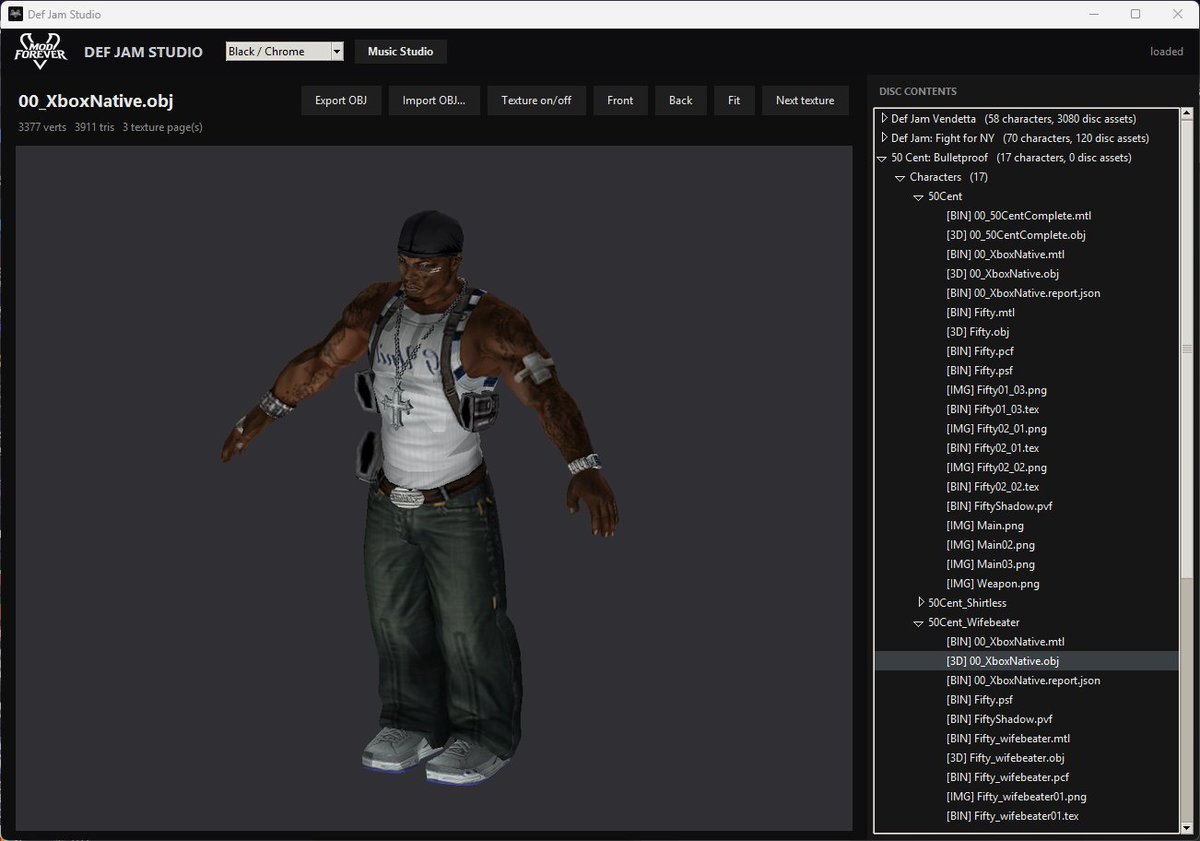Select [3D] 00_50CentComplete.obj
The width and height of the screenshot is (1200, 841).
(1015, 235)
